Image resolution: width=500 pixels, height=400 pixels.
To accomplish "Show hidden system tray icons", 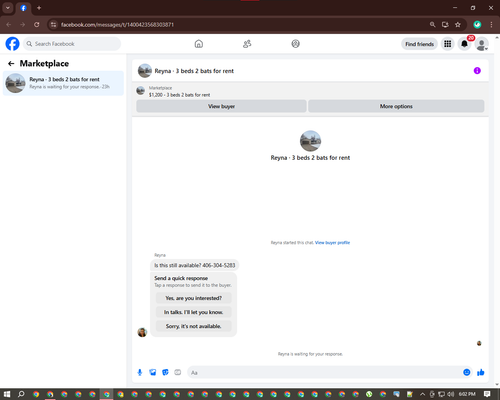I will point(422,394).
